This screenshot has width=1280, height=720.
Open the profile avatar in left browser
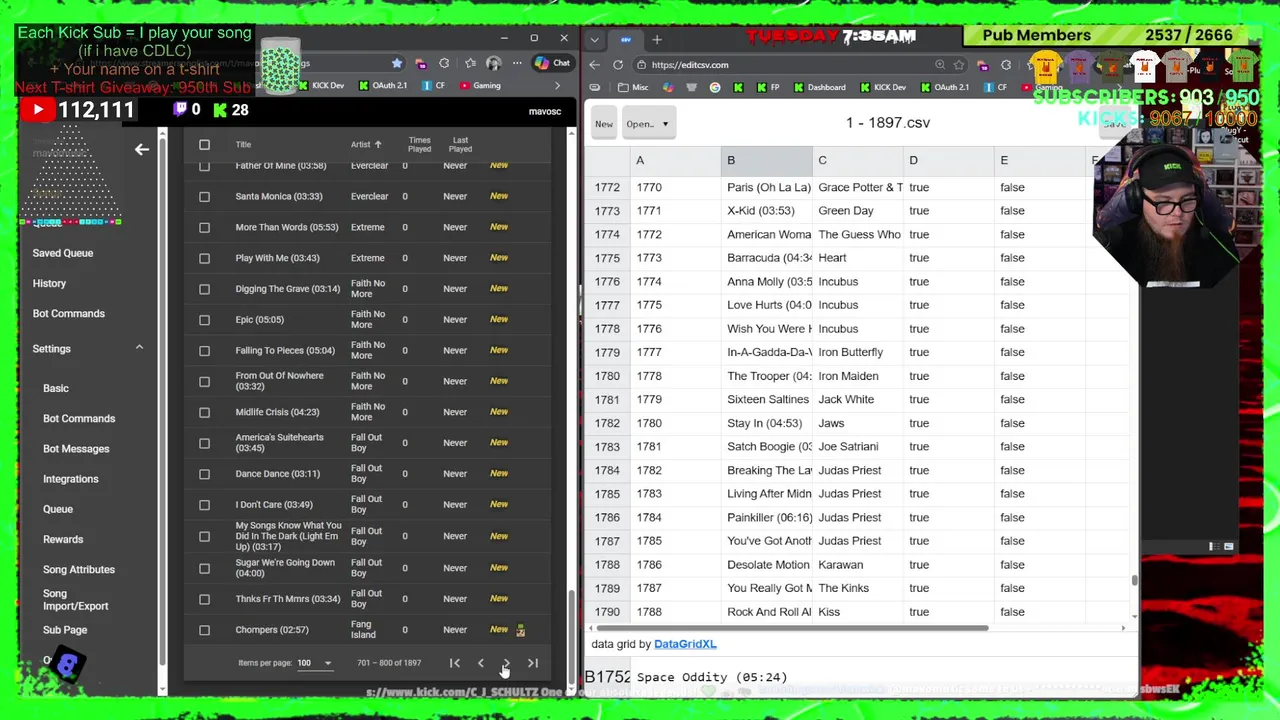pos(493,64)
